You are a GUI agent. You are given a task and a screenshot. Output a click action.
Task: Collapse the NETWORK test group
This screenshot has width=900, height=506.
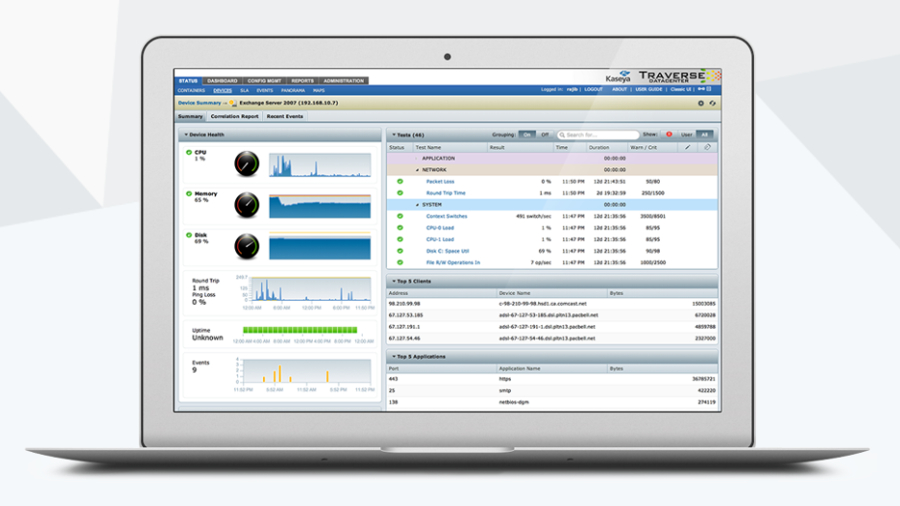(417, 170)
